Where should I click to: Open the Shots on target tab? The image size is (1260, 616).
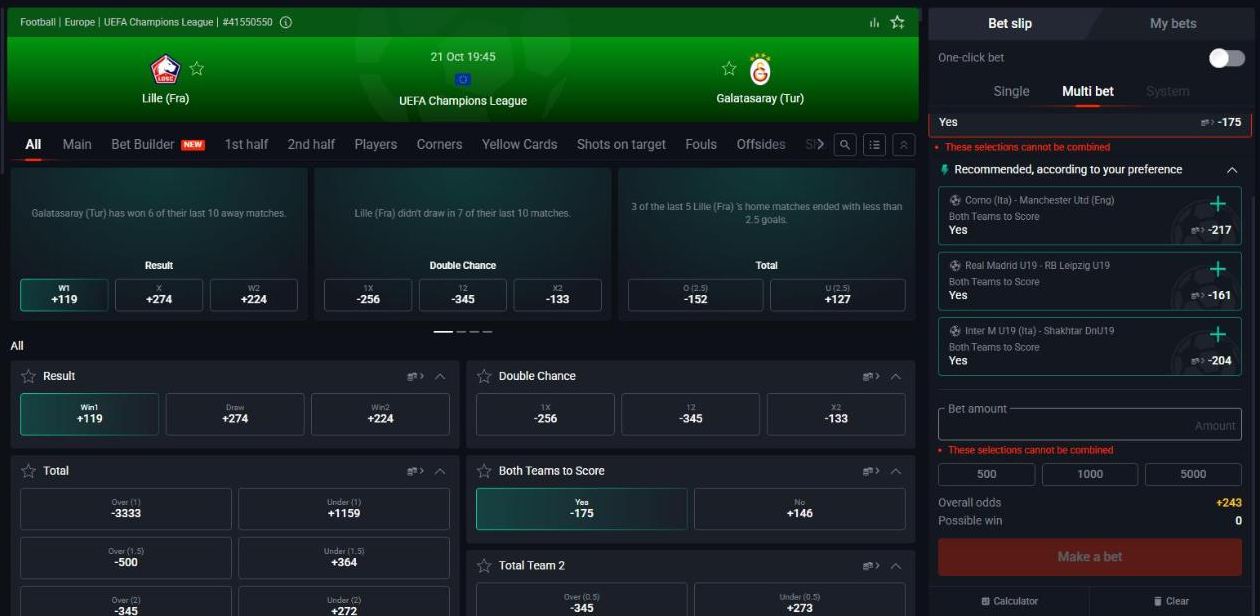621,144
